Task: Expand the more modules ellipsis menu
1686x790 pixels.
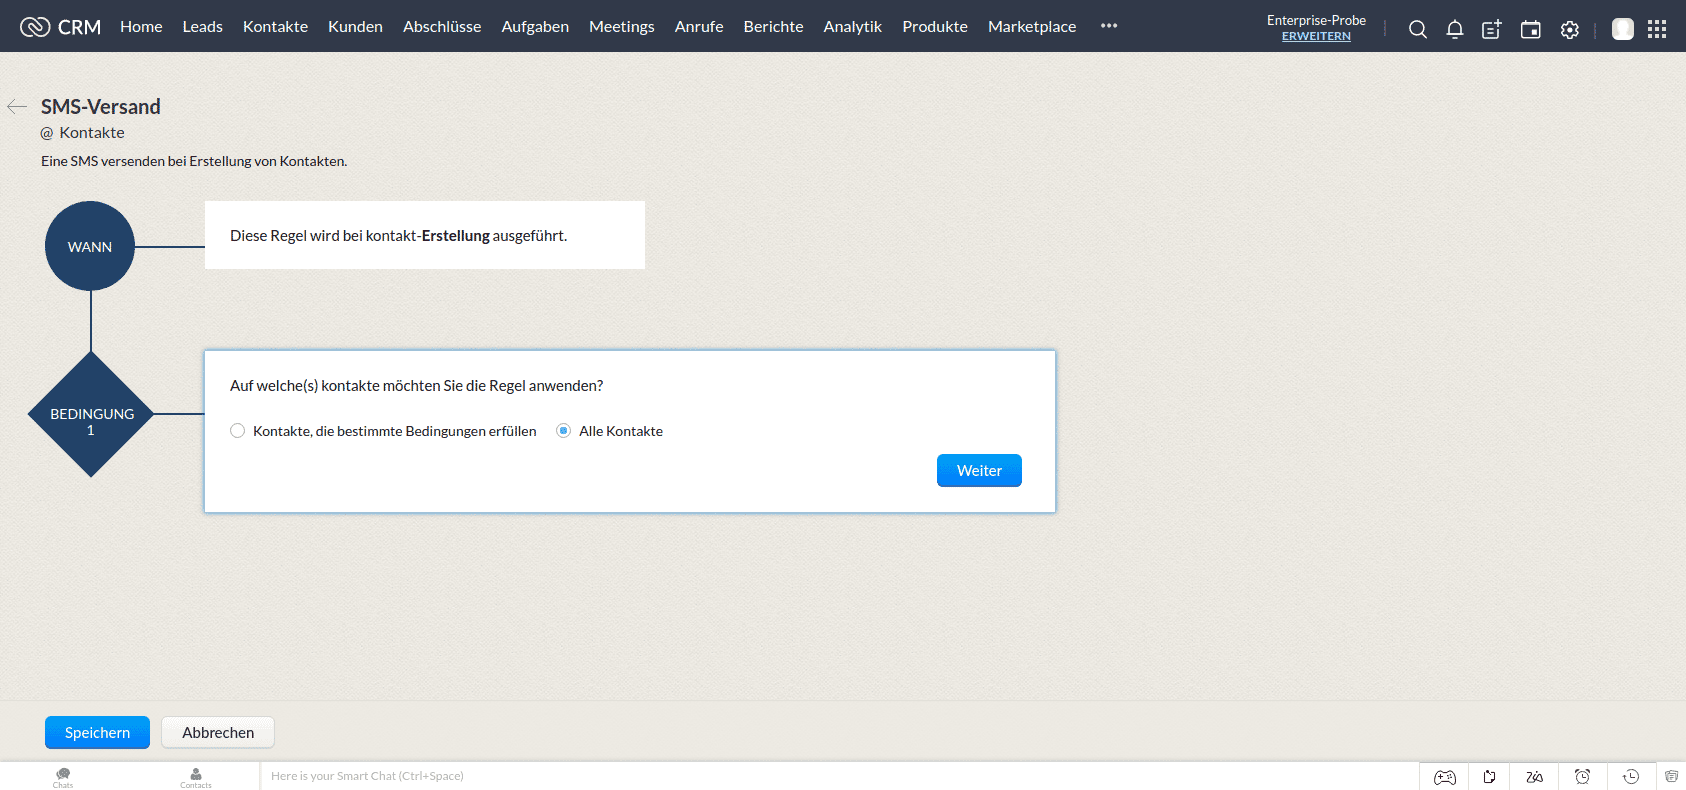Action: (1109, 26)
